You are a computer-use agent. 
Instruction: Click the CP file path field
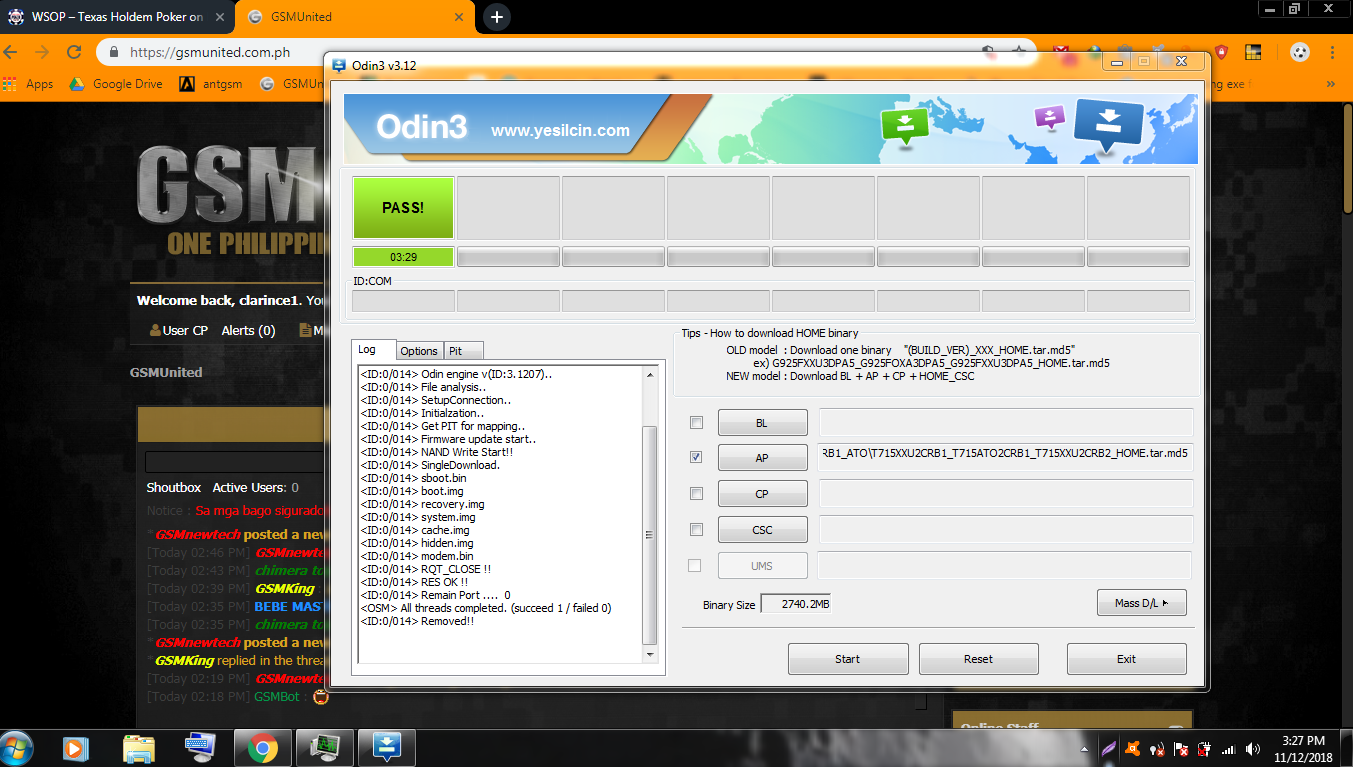1006,494
